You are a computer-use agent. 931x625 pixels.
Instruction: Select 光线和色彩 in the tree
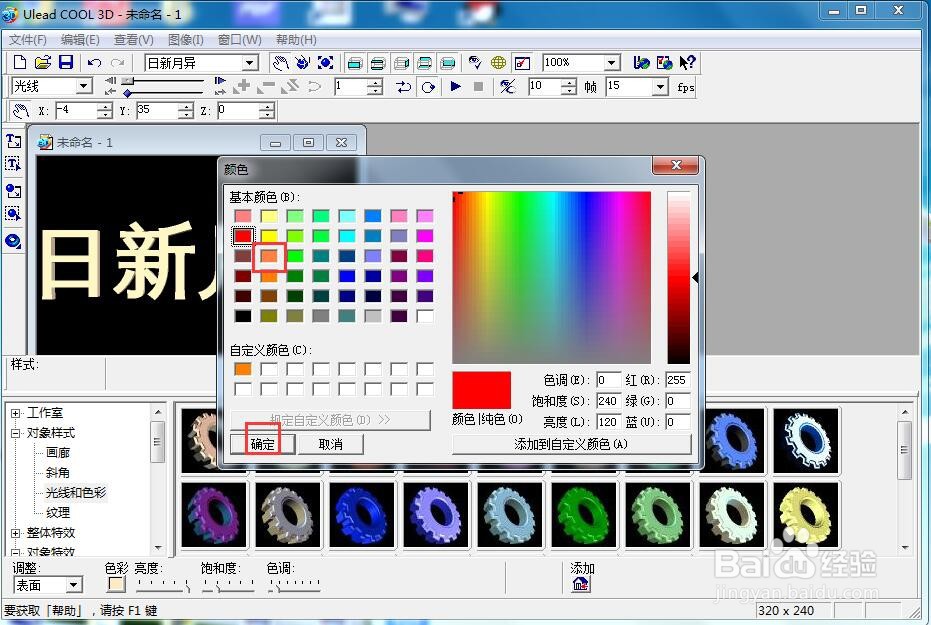[76, 493]
